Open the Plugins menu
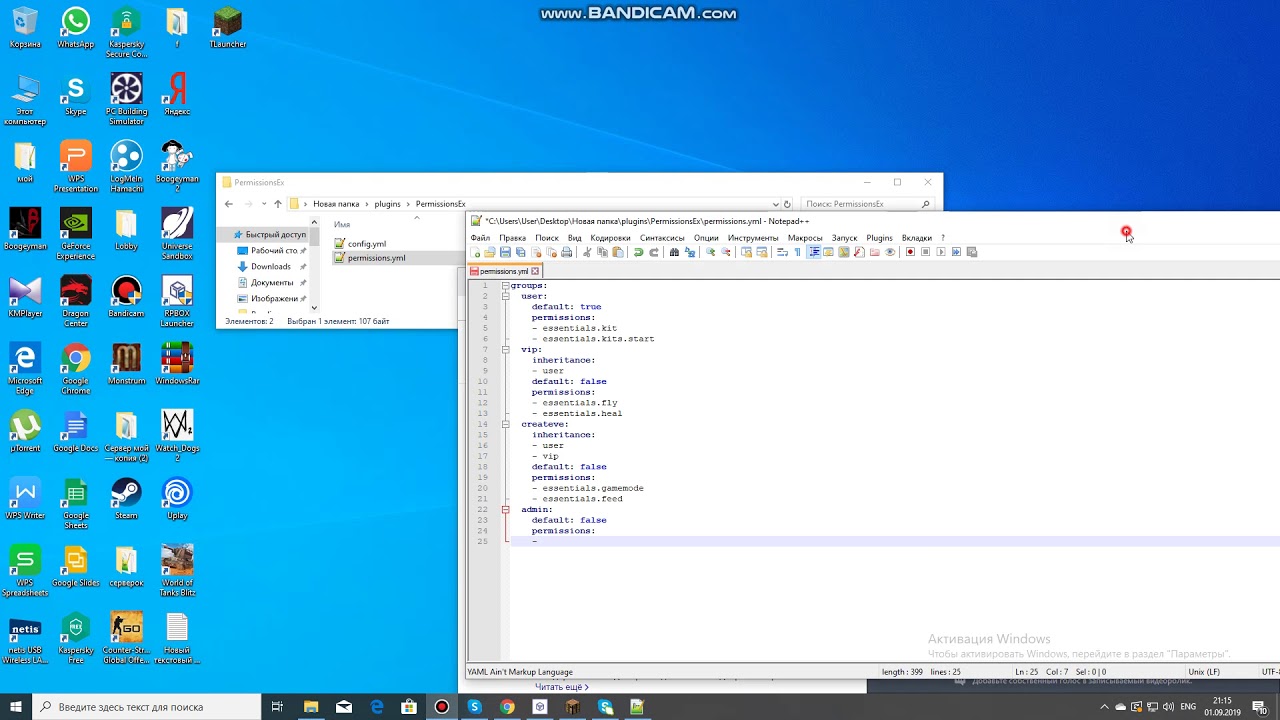Viewport: 1280px width, 720px height. 879,238
